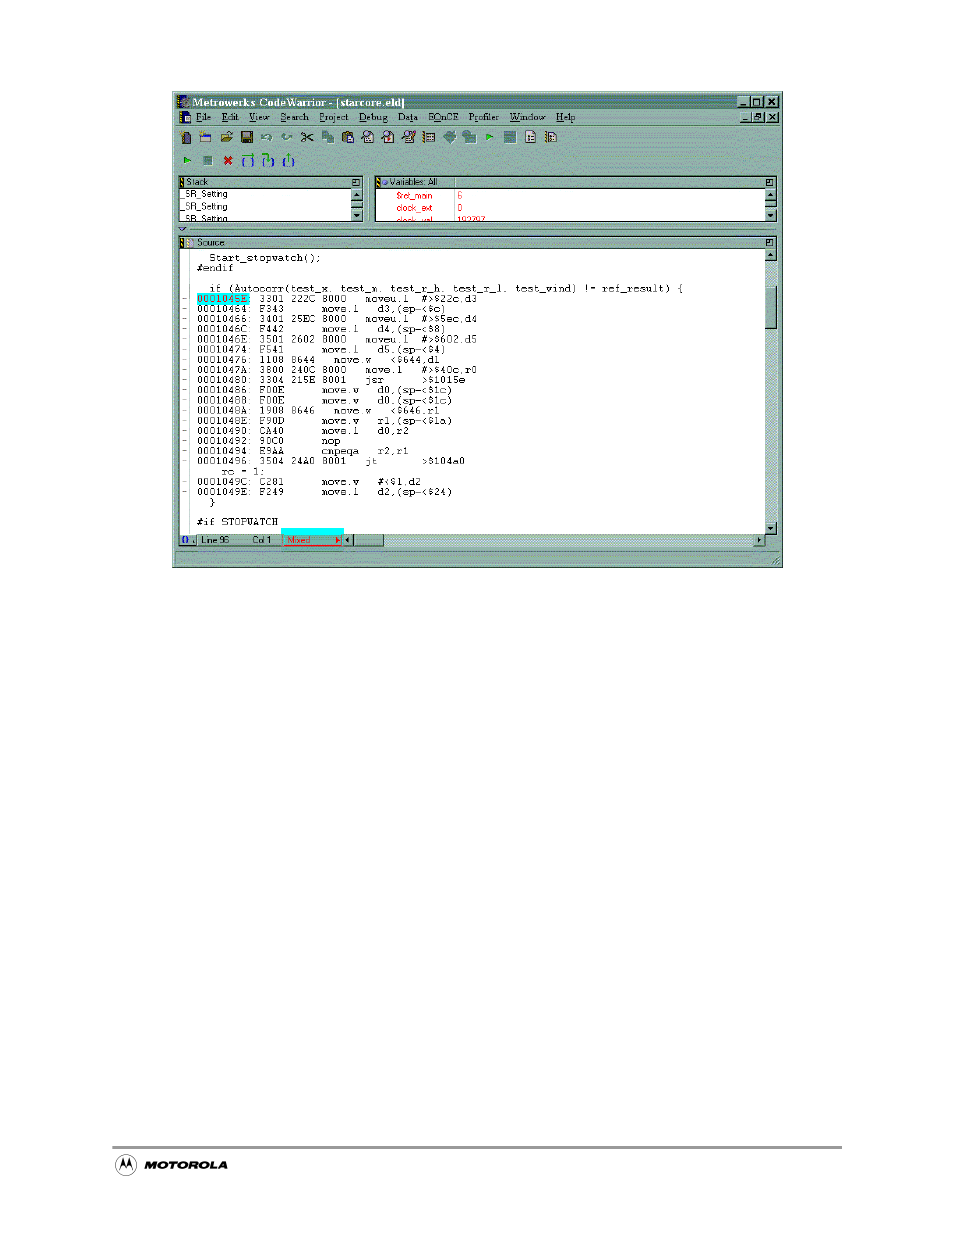The height and width of the screenshot is (1235, 954).
Task: Click the last icon in main toolbar
Action: tap(550, 137)
